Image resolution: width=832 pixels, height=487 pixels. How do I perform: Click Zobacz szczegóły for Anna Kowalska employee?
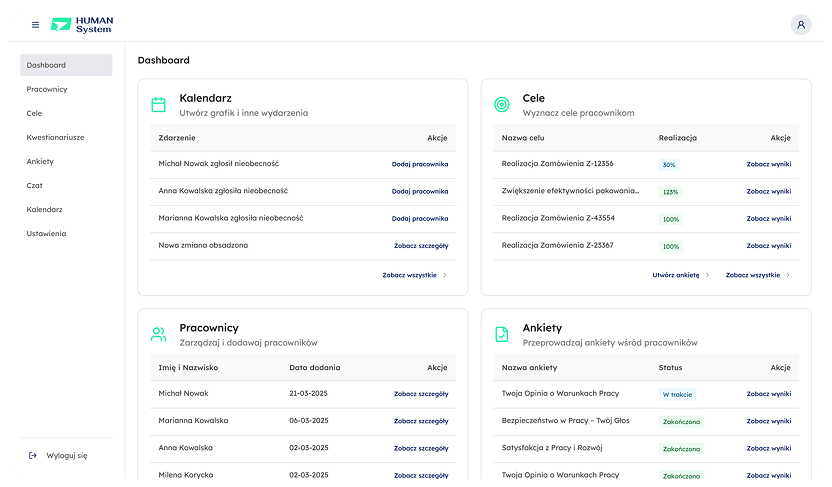[421, 448]
